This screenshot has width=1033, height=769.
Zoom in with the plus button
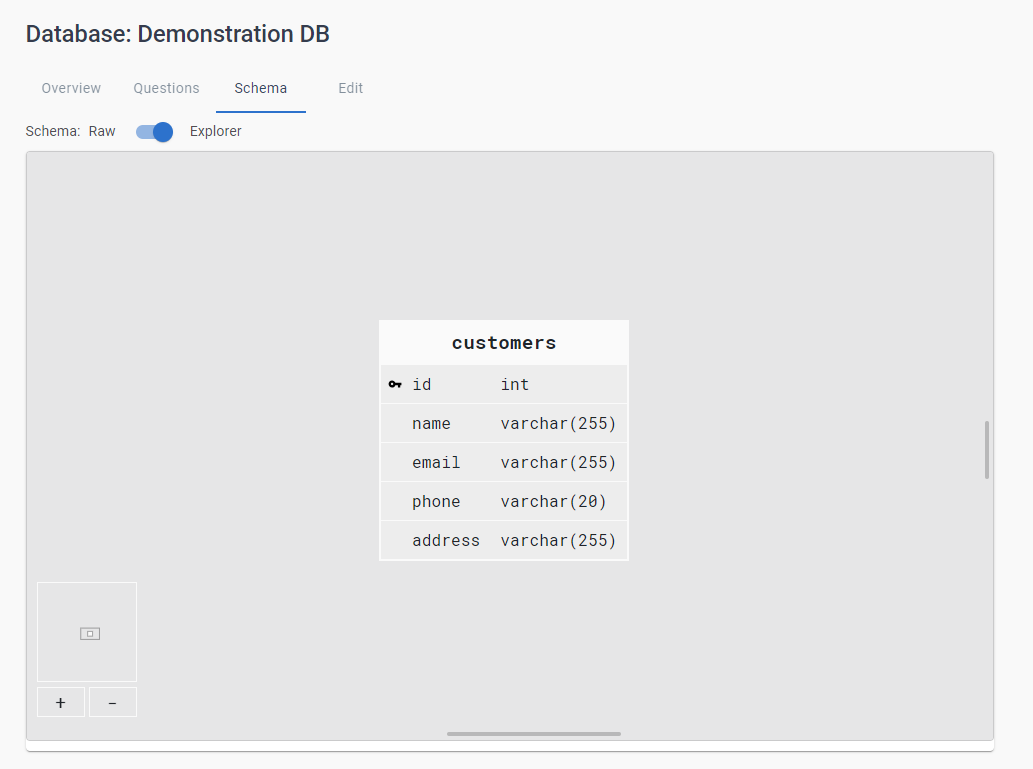point(61,703)
